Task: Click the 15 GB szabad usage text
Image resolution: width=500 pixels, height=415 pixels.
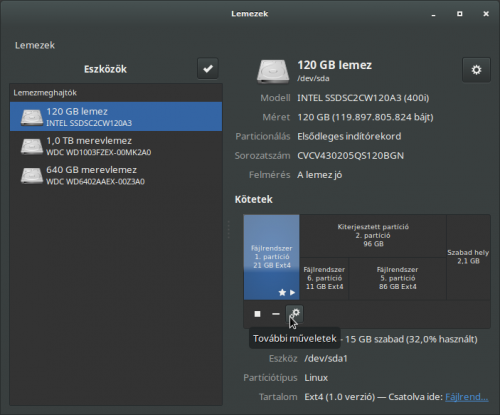Action: 411,339
